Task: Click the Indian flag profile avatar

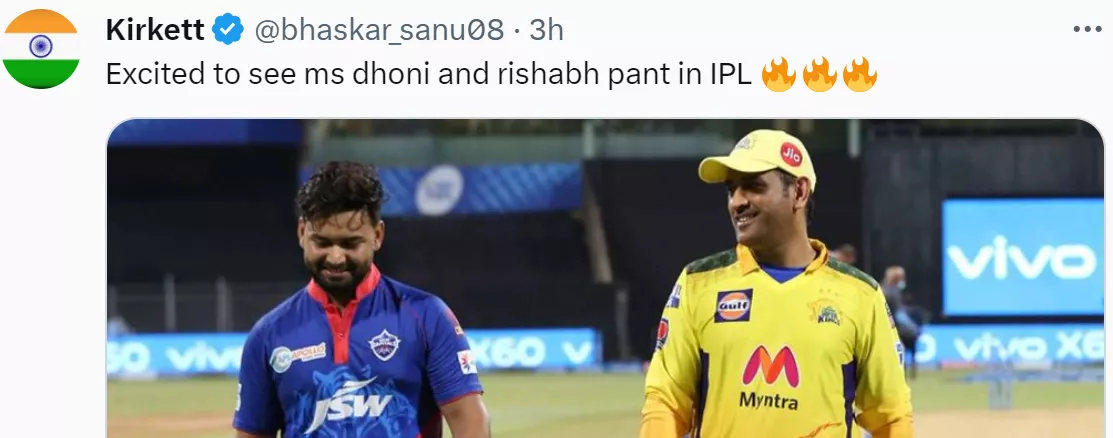Action: coord(40,49)
